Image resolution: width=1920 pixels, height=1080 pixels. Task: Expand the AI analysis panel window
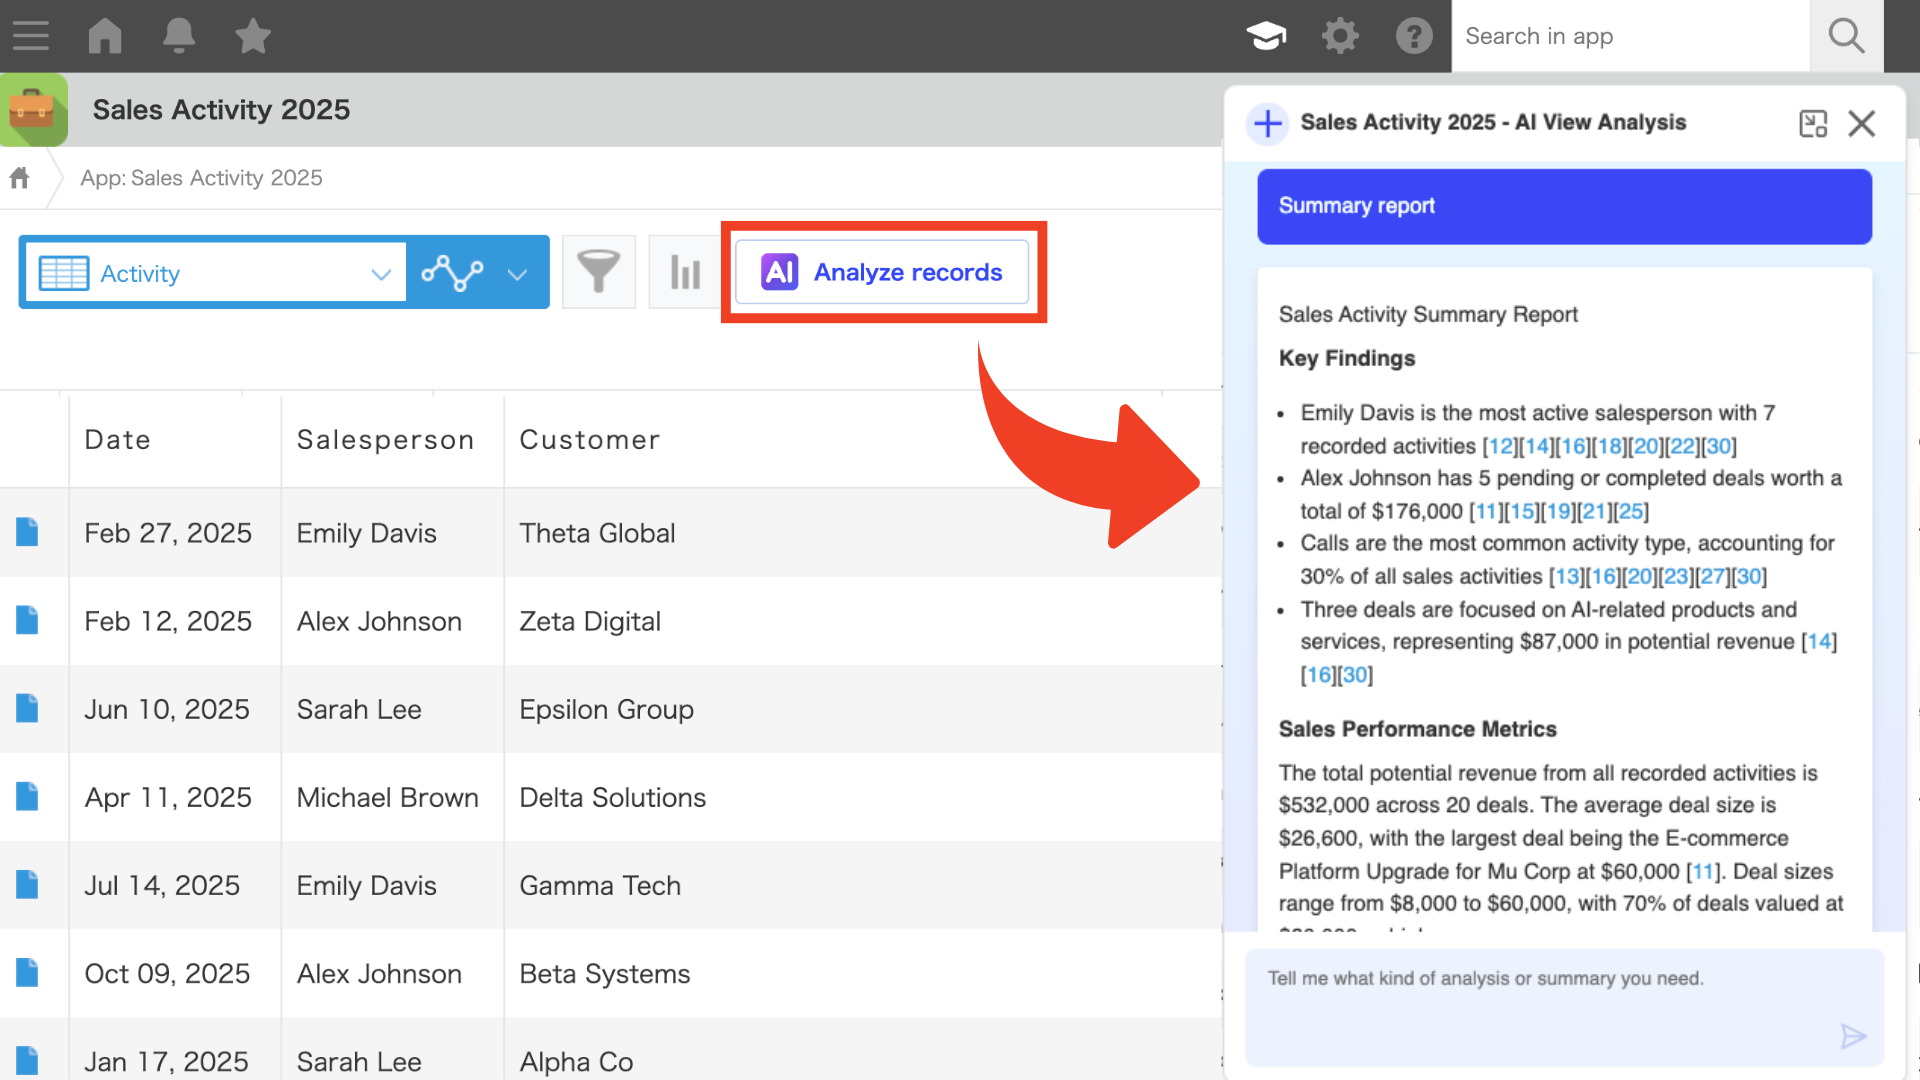[x=1813, y=123]
